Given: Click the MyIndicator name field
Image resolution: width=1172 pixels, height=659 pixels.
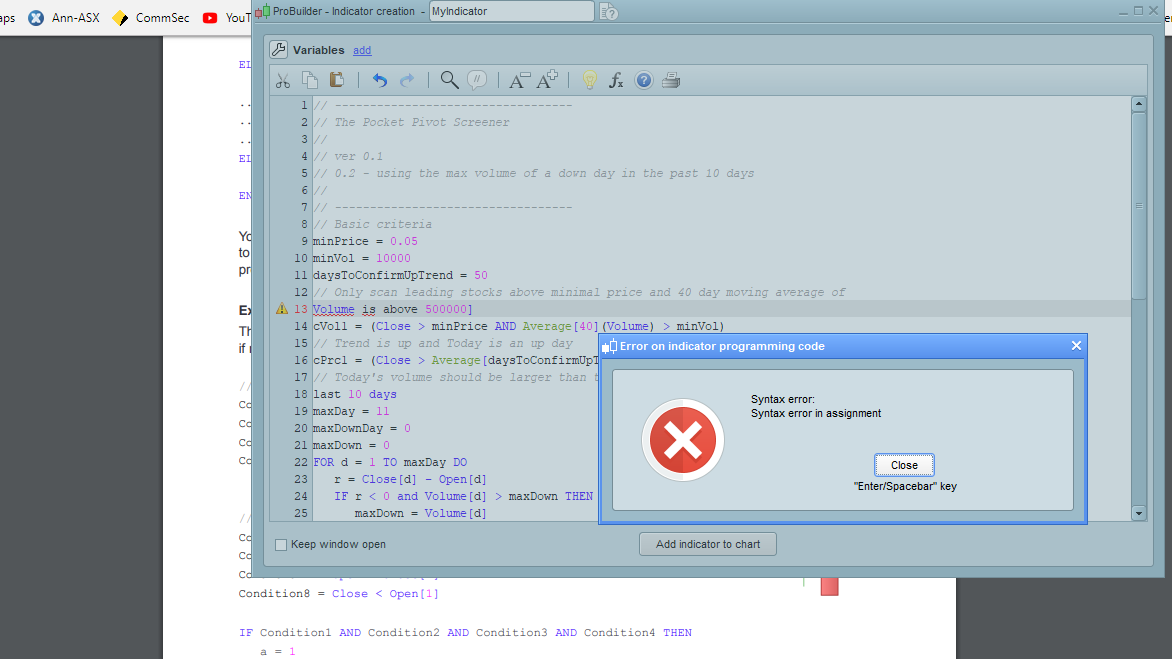Looking at the screenshot, I should coord(511,11).
